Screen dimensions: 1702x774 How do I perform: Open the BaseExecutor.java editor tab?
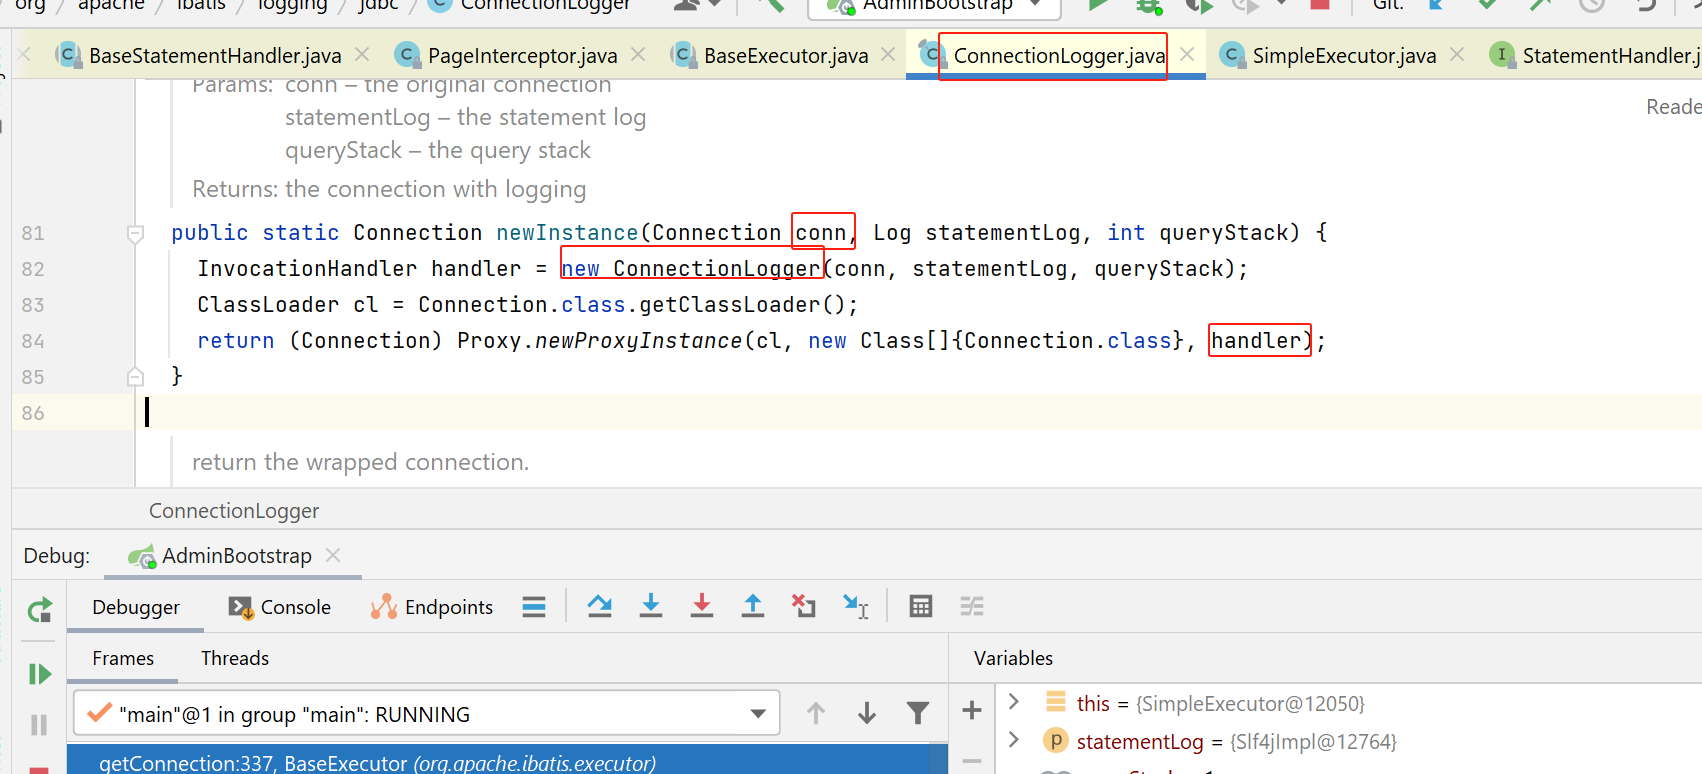pos(785,56)
